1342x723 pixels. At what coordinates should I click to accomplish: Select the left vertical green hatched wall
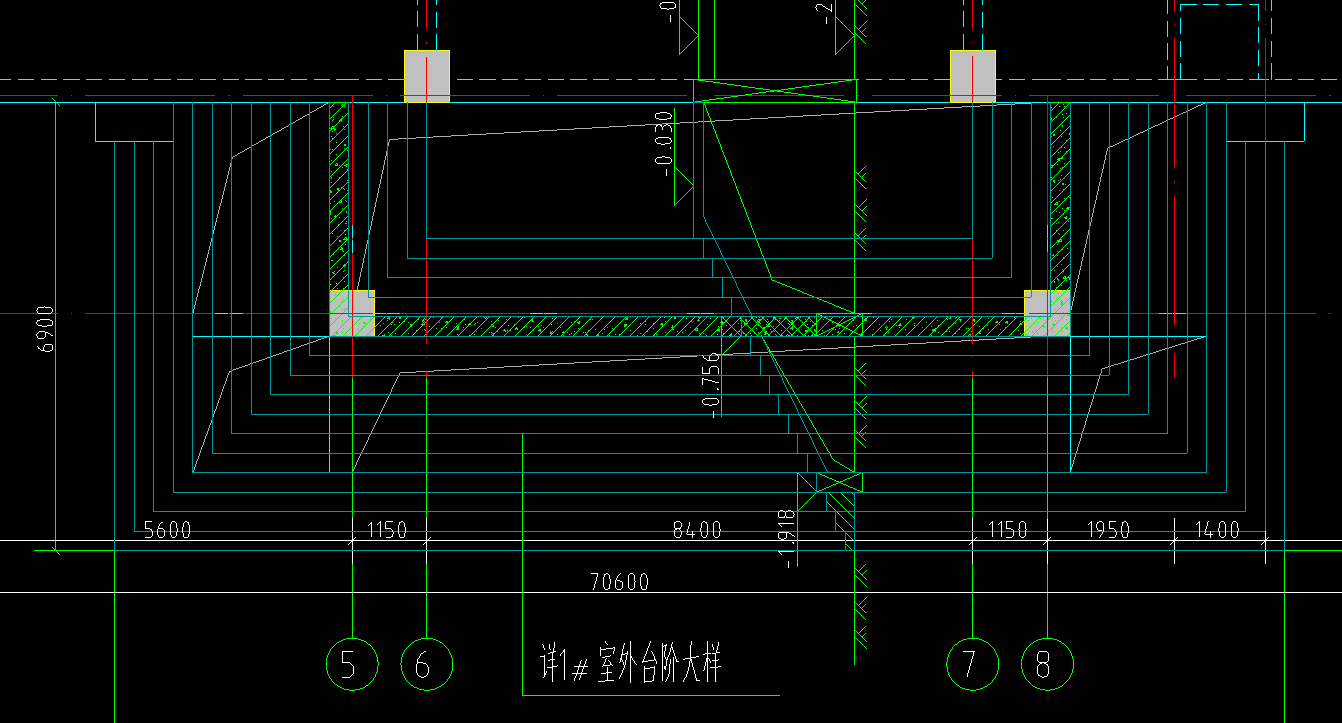tap(341, 196)
